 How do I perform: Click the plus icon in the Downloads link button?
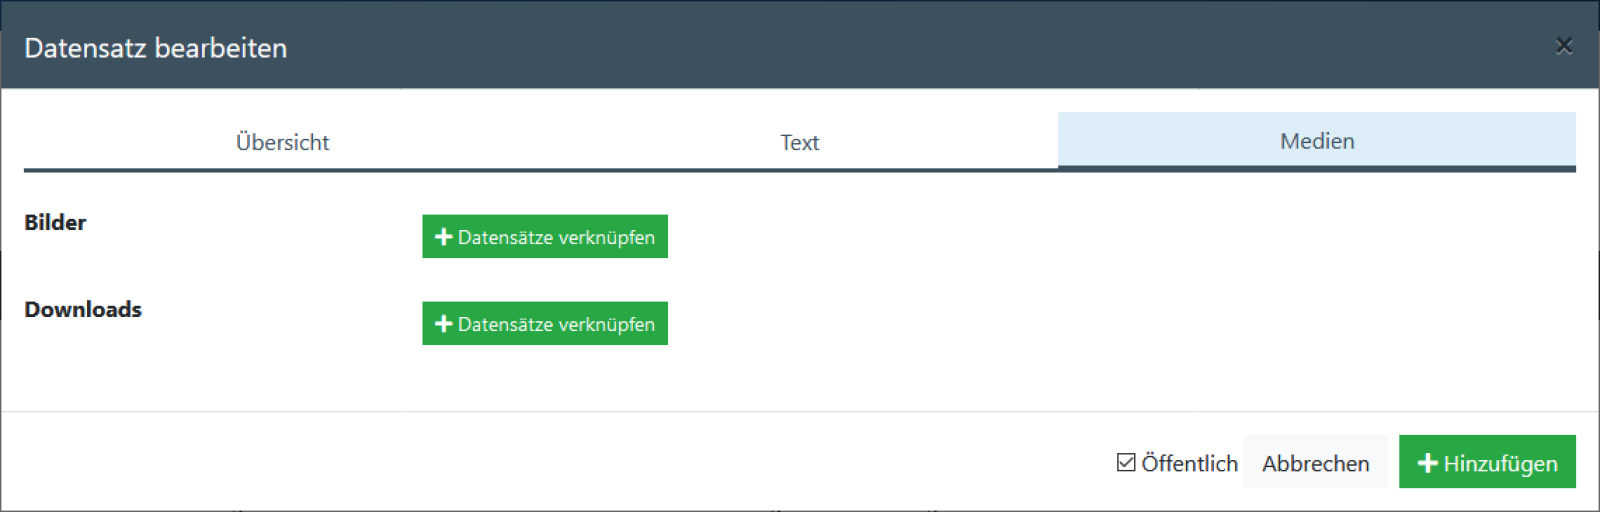click(444, 324)
